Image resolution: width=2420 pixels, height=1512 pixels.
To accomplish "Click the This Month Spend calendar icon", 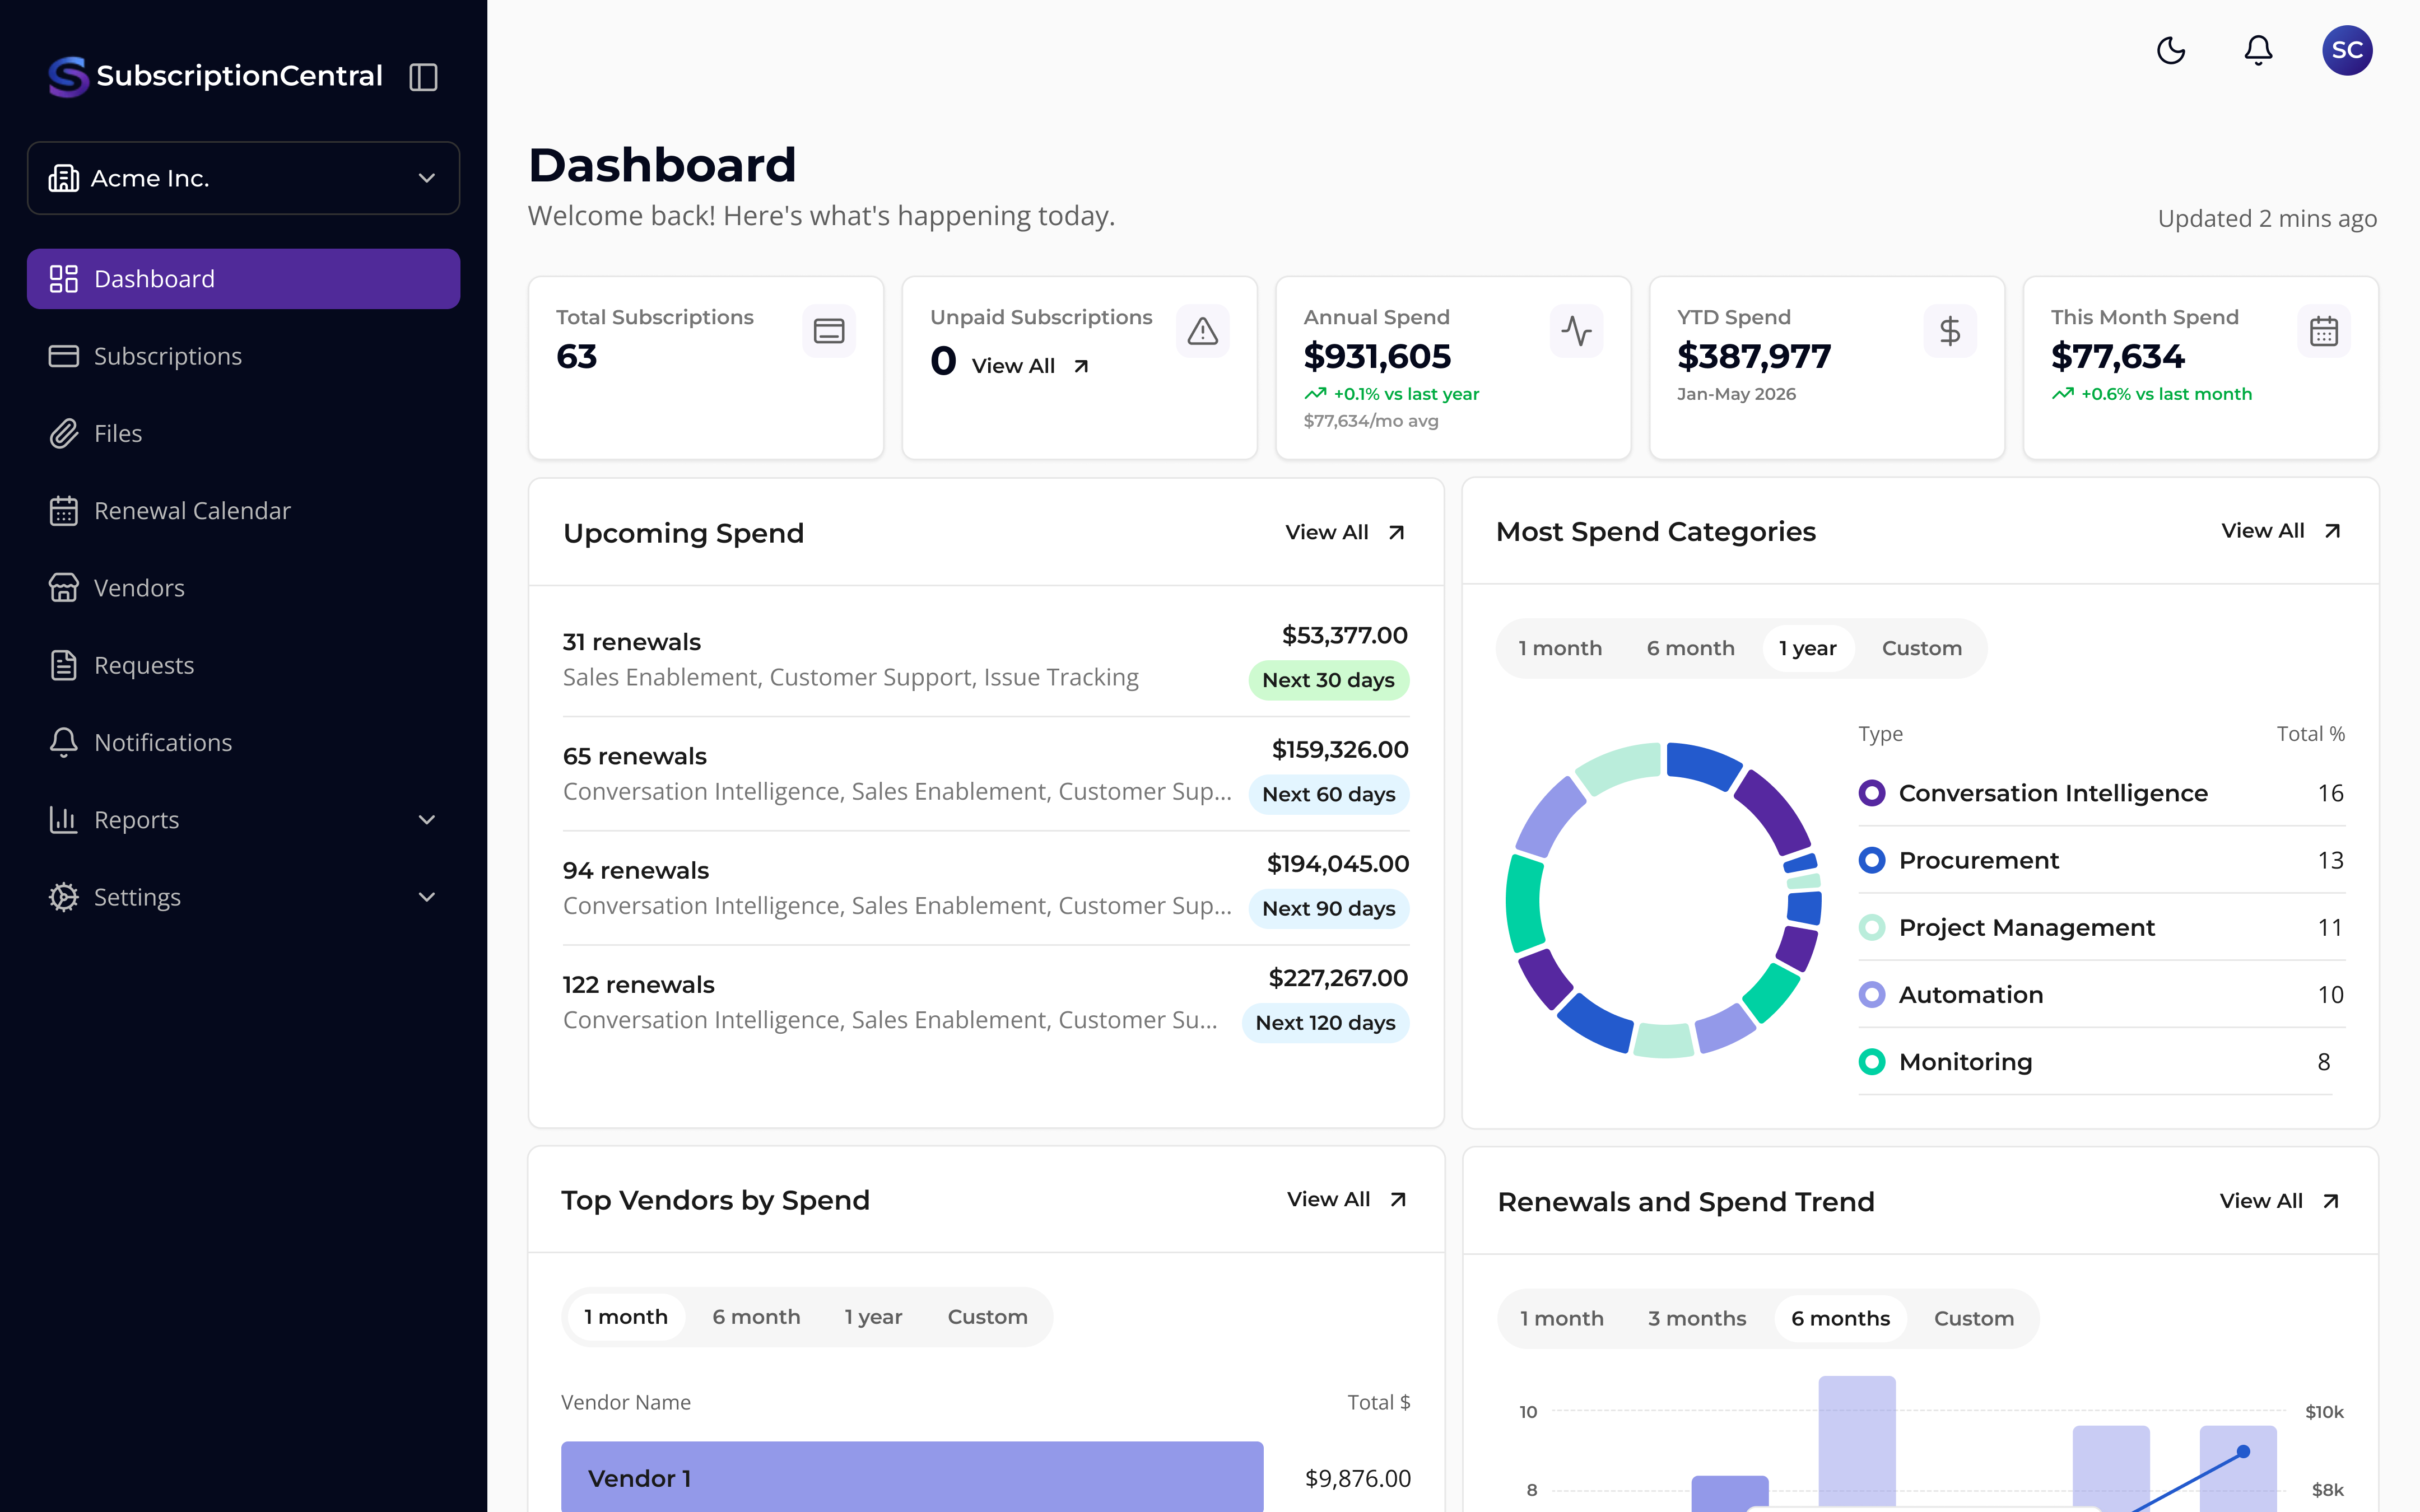I will pos(2324,331).
